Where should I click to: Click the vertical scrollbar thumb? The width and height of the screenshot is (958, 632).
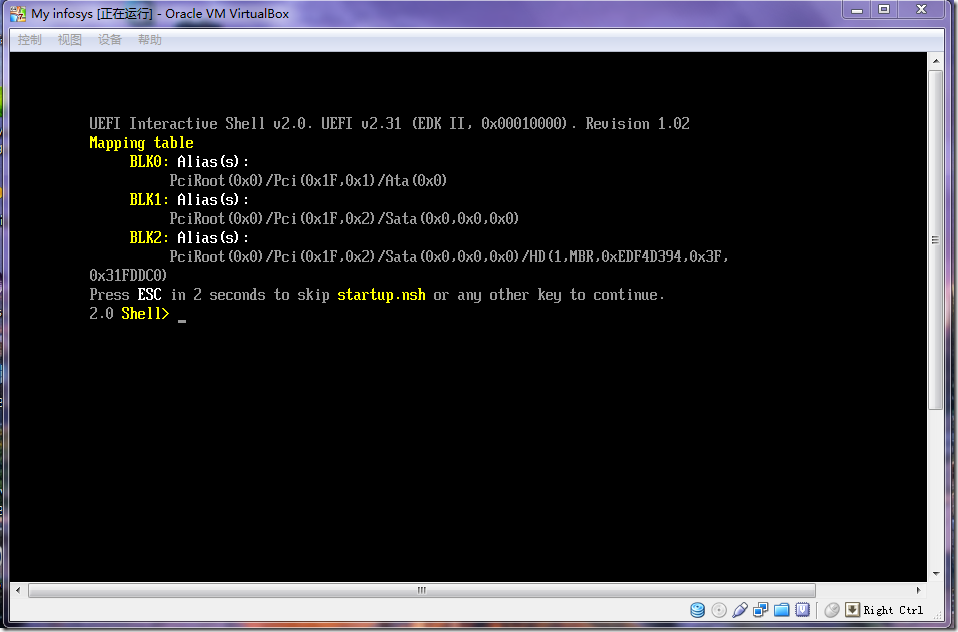point(935,240)
